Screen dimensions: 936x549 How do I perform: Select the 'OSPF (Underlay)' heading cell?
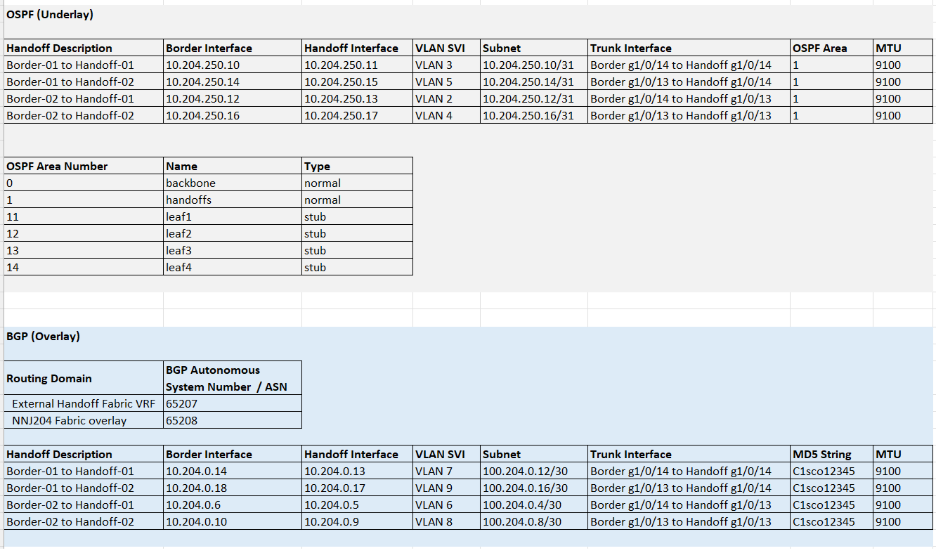pos(84,14)
